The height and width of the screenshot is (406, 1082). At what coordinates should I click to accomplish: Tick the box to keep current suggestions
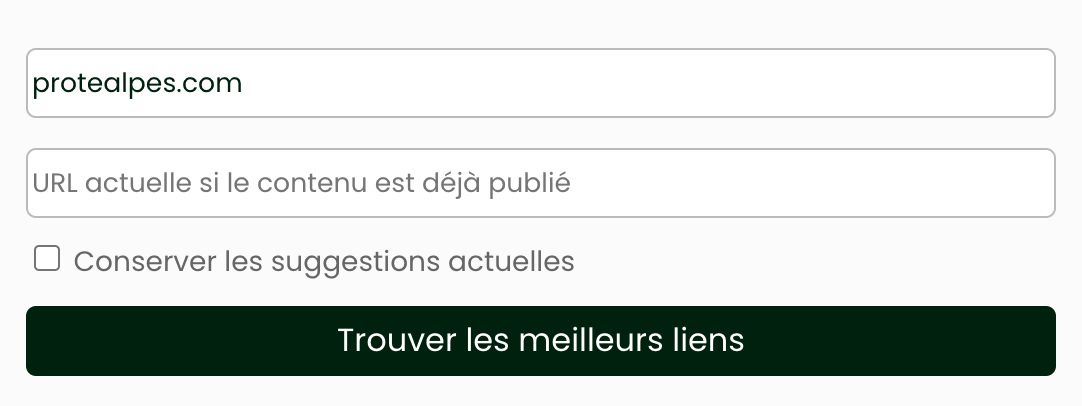pos(47,260)
